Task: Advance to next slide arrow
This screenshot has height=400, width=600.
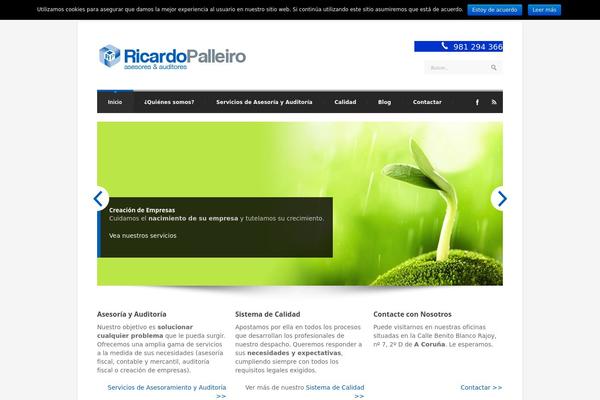Action: coord(502,198)
